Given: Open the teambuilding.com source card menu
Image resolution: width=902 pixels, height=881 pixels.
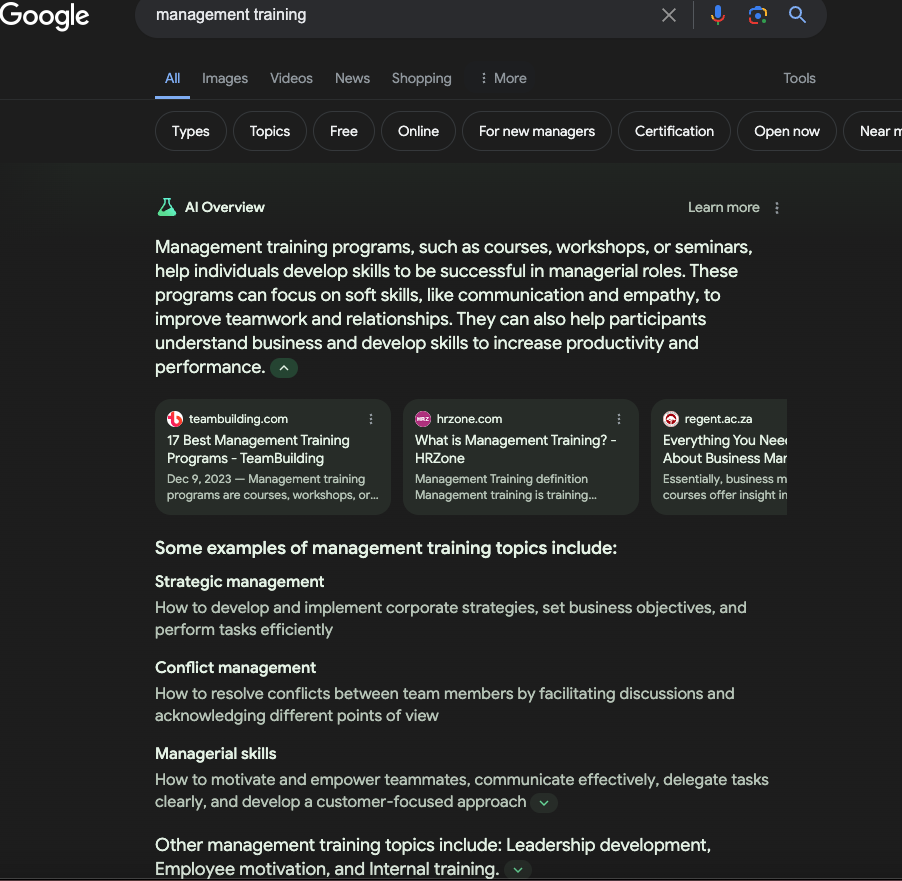Looking at the screenshot, I should point(371,419).
